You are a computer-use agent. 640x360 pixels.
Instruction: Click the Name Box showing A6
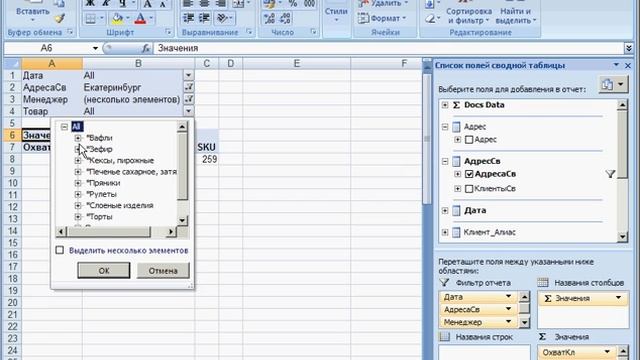coord(47,48)
